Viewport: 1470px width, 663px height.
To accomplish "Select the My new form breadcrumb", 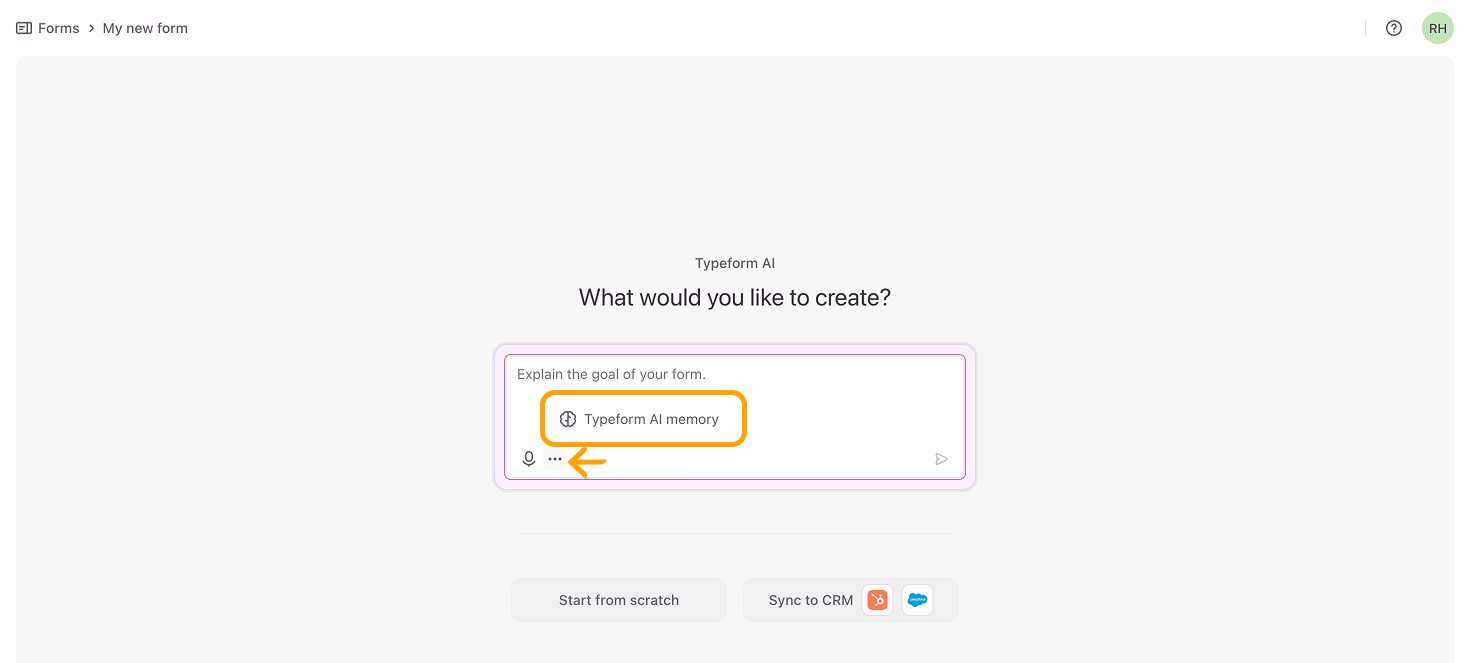I will (x=145, y=28).
